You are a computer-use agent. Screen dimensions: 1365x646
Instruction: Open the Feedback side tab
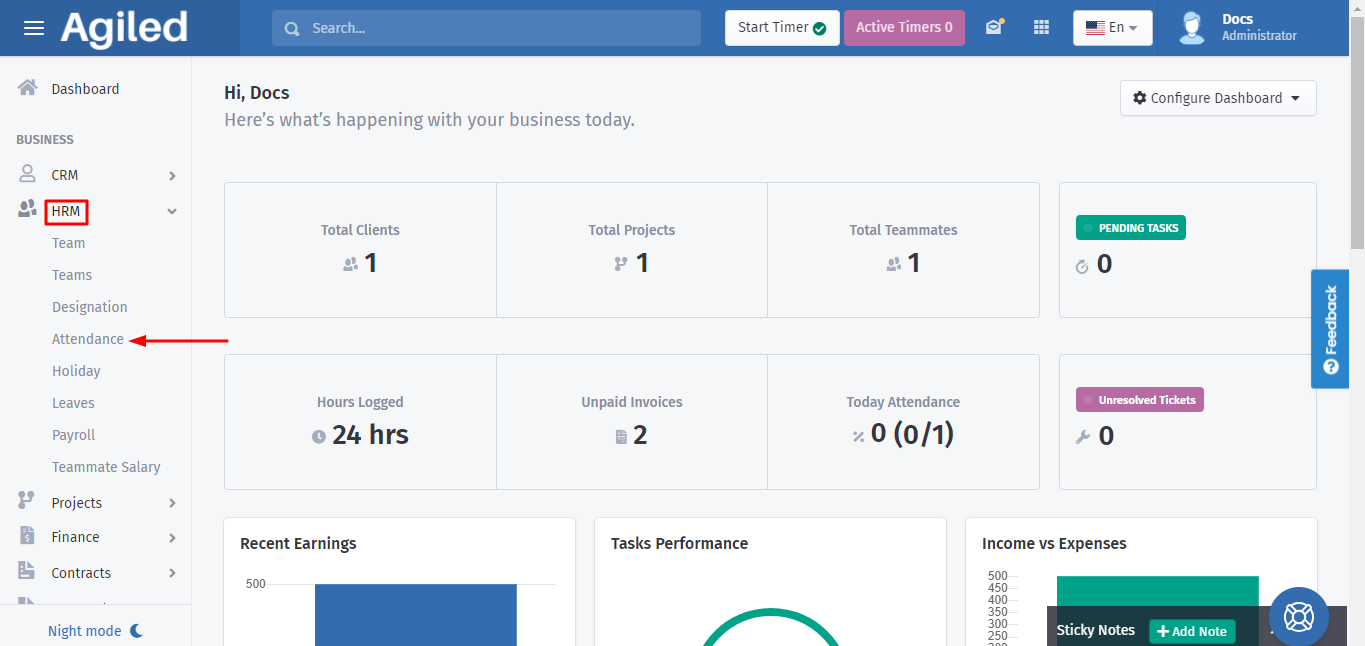click(1329, 328)
